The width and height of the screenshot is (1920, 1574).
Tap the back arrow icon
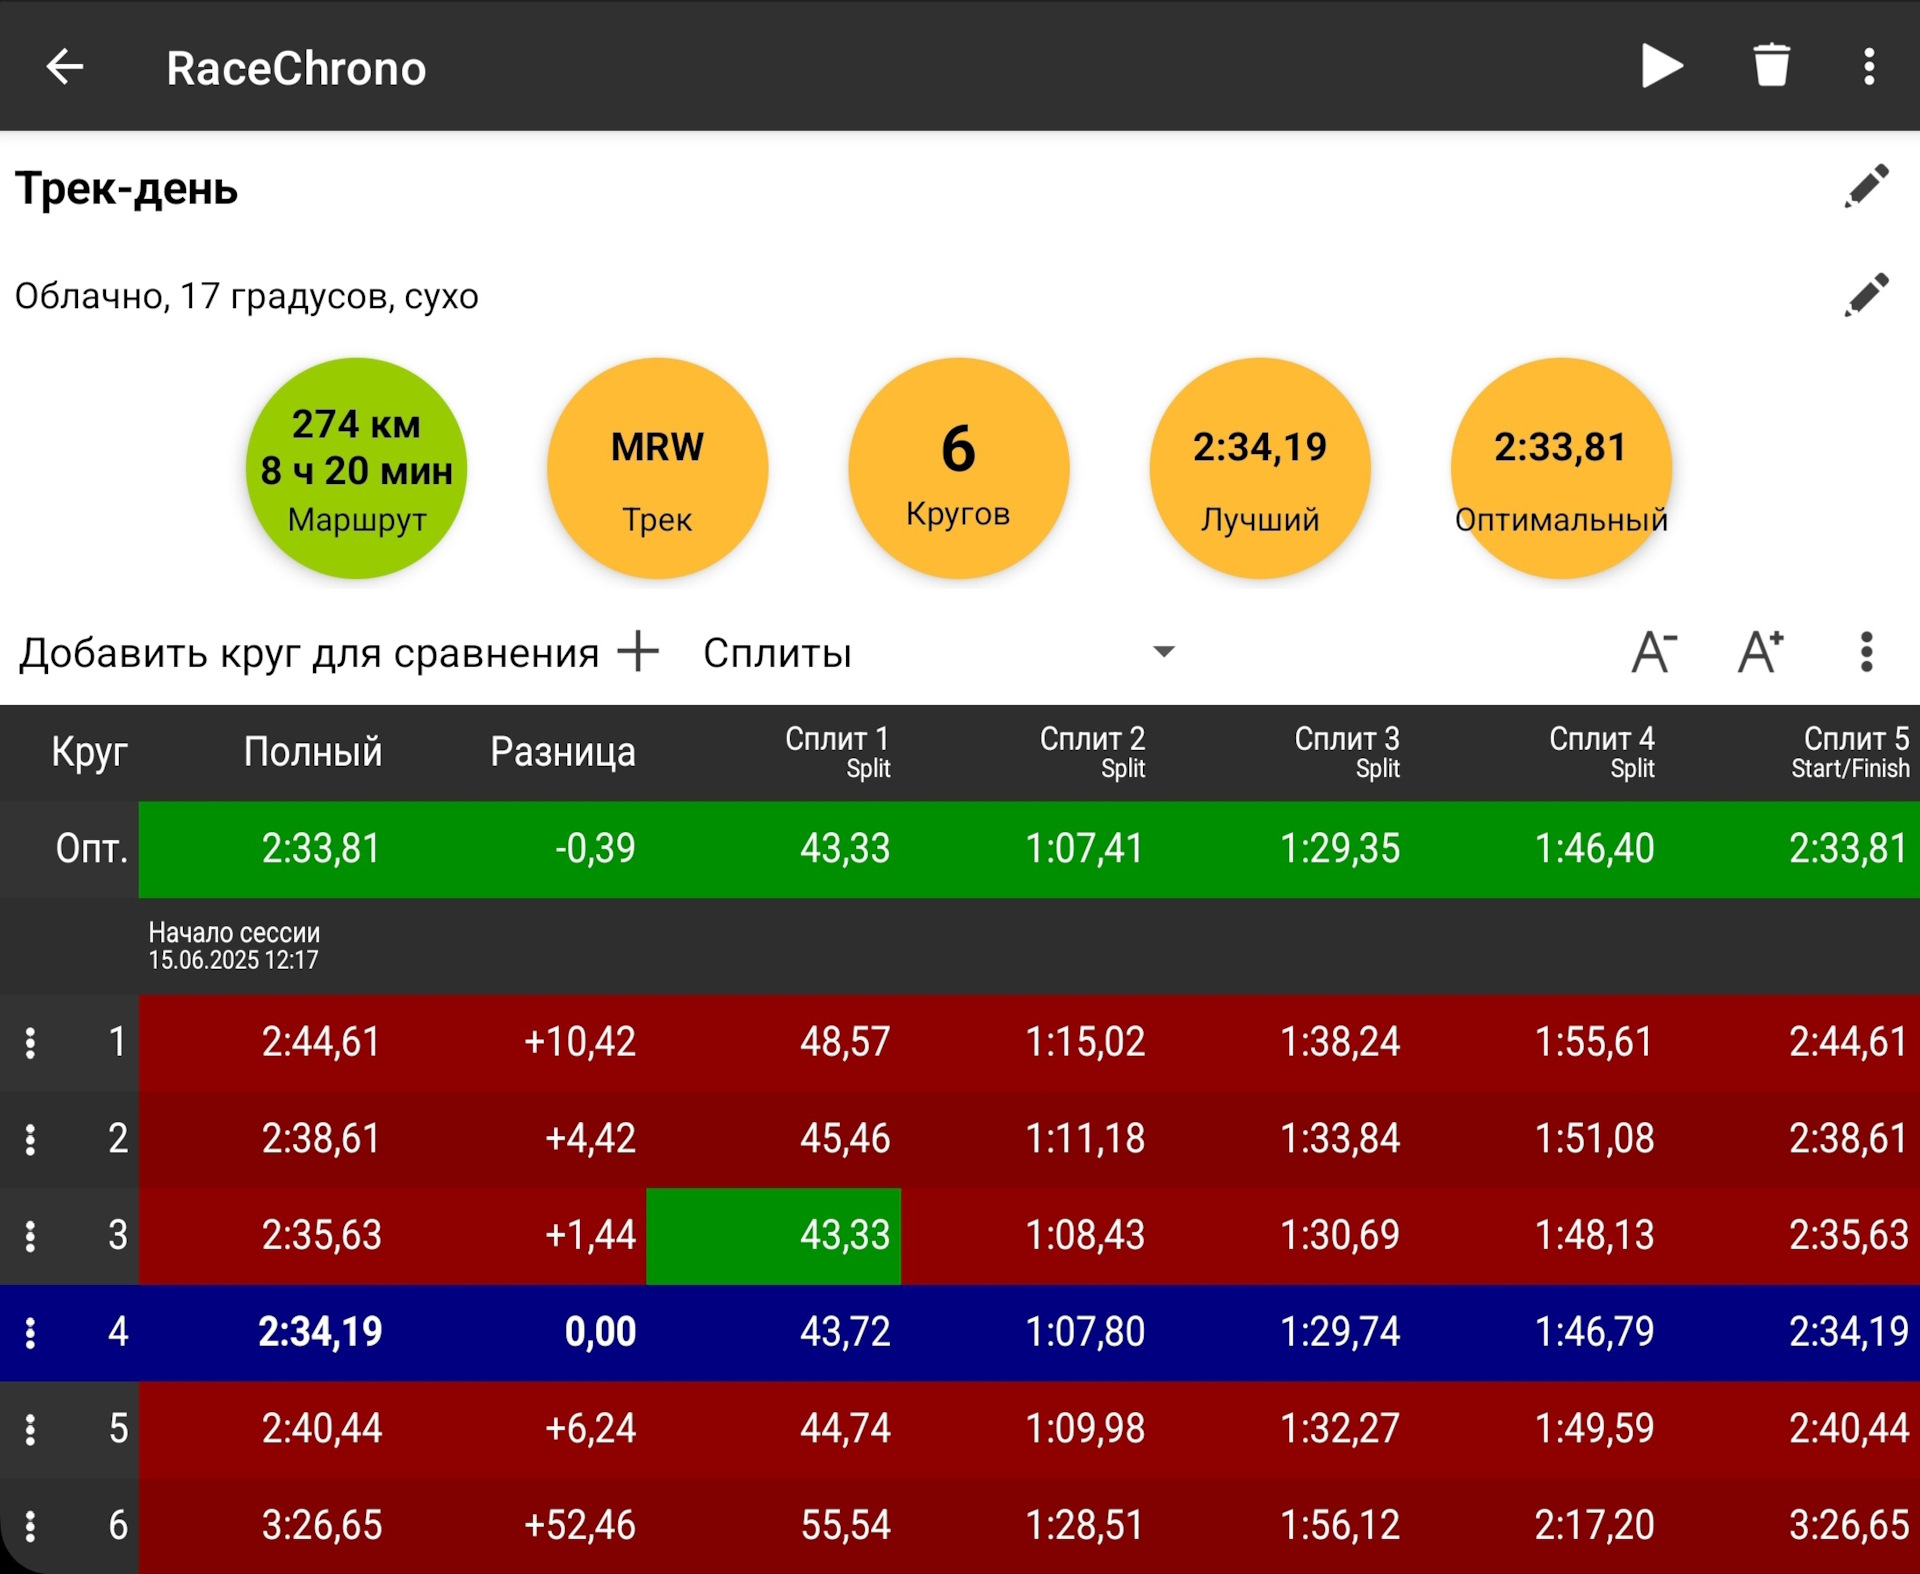[x=65, y=67]
